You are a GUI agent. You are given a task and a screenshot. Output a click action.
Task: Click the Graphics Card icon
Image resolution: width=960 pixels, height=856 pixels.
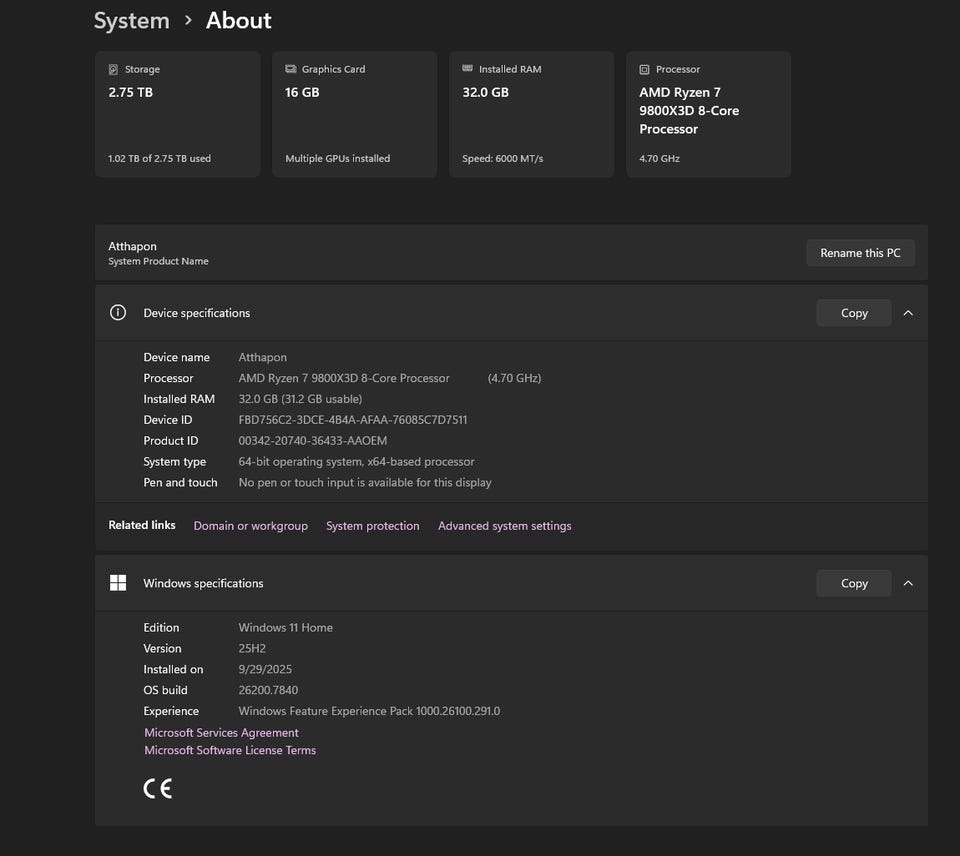coord(291,70)
